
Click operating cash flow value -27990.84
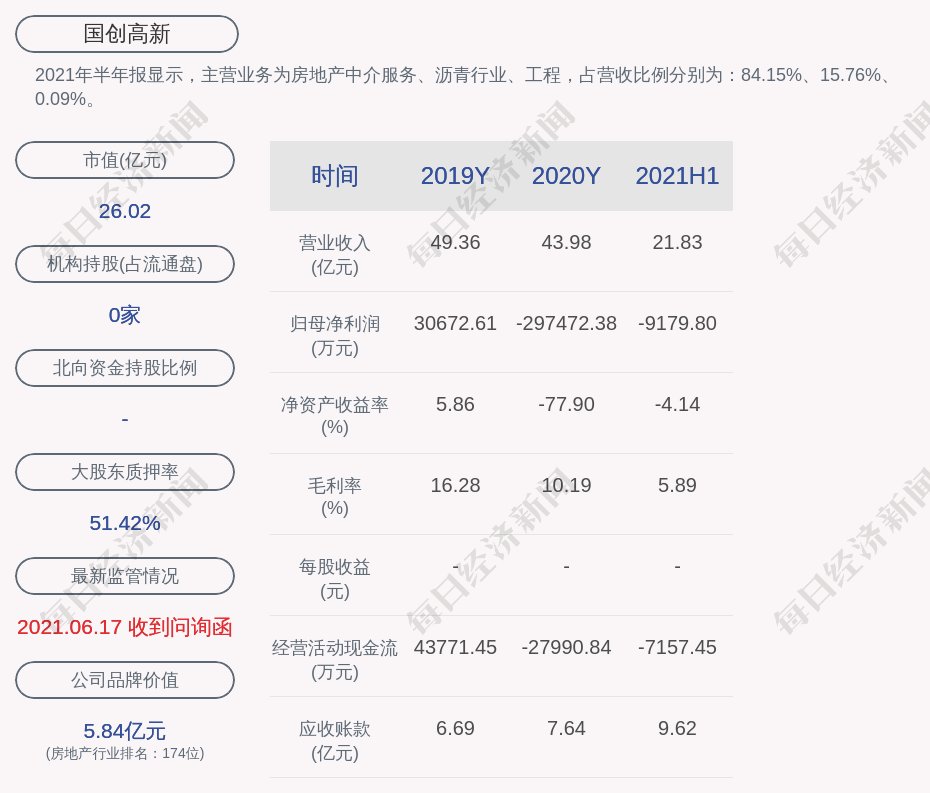coord(566,647)
